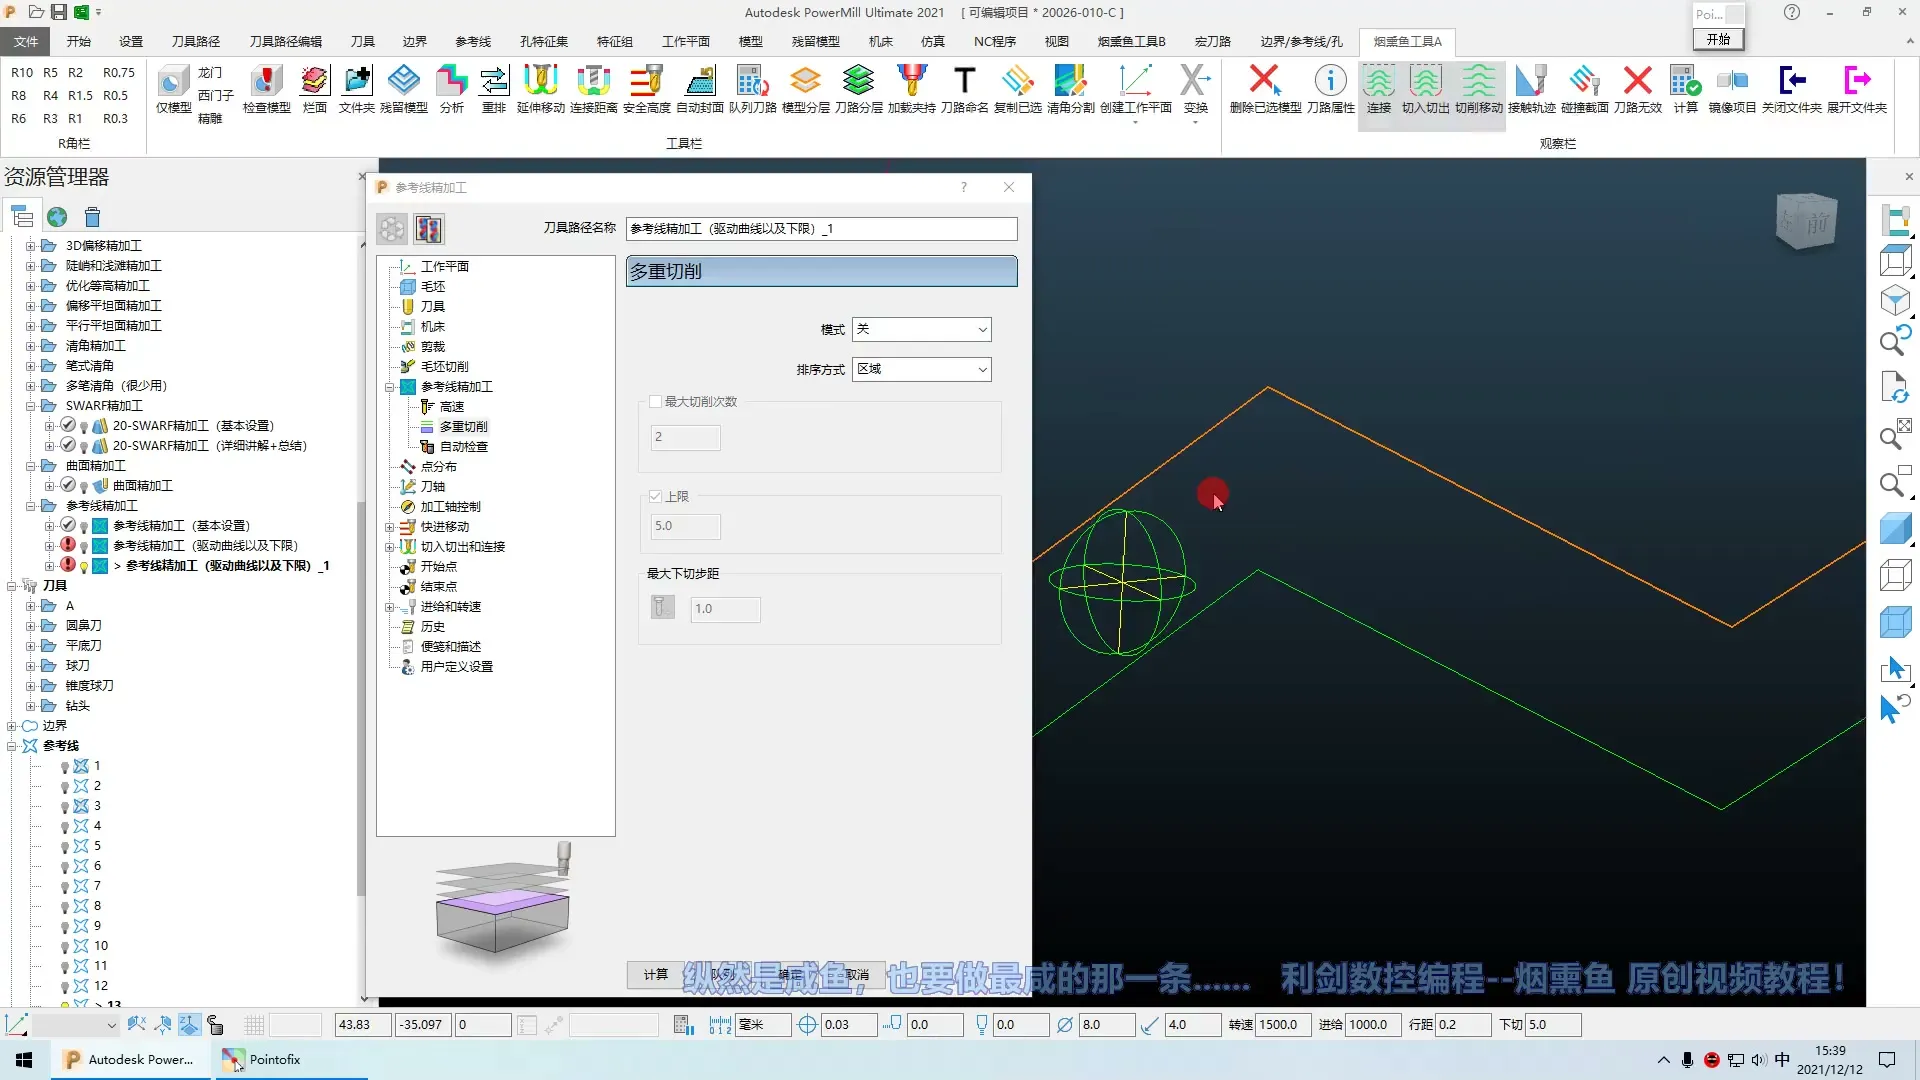Toggle the 上限 checkbox
This screenshot has height=1080, width=1920.
coord(656,496)
